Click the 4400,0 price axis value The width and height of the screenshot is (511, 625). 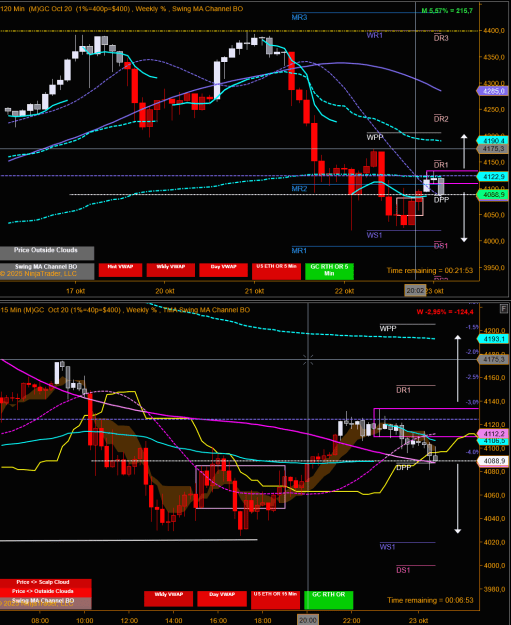495,30
